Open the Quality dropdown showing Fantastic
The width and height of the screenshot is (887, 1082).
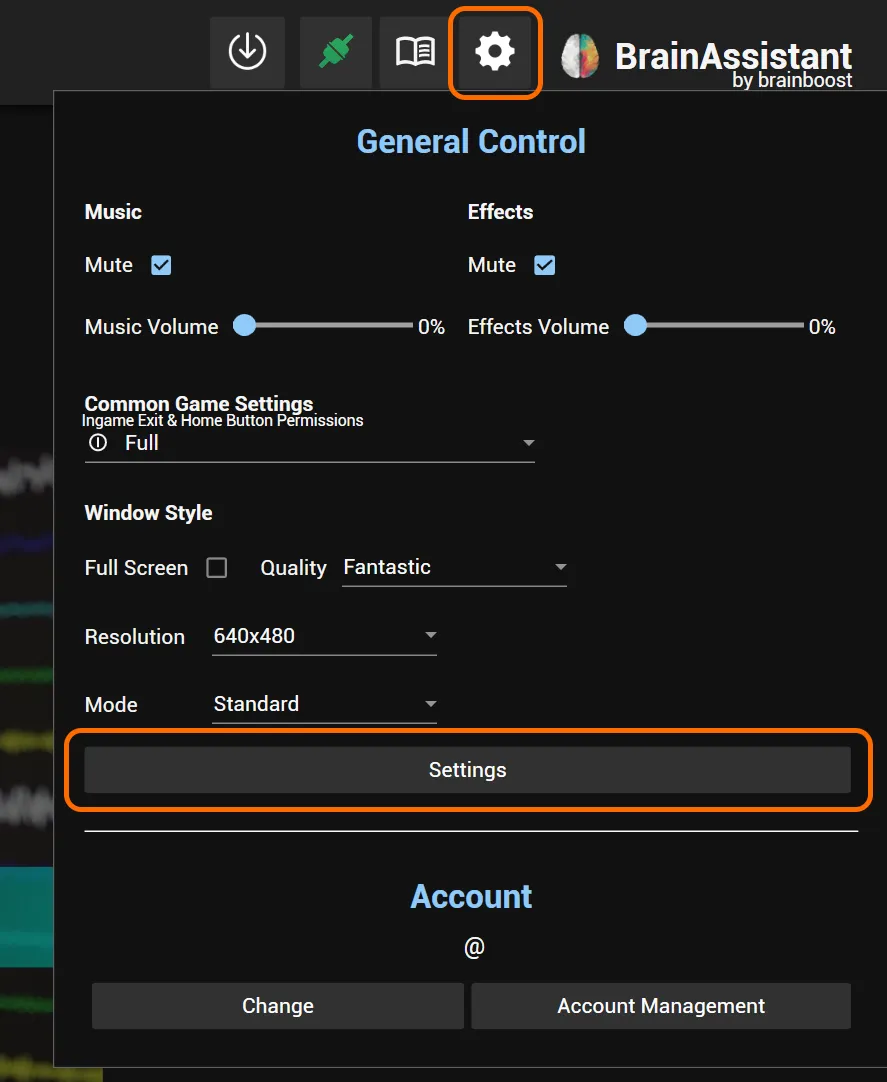(x=454, y=567)
